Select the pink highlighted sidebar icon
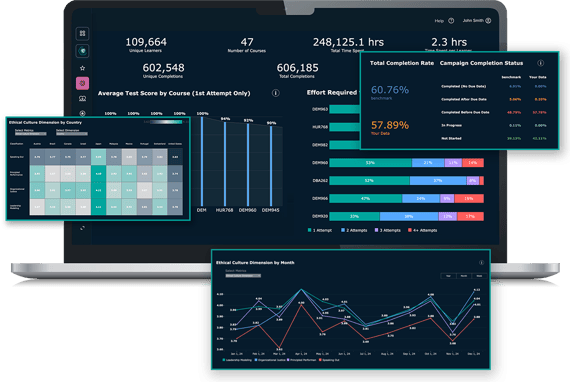The height and width of the screenshot is (382, 570). tap(83, 83)
